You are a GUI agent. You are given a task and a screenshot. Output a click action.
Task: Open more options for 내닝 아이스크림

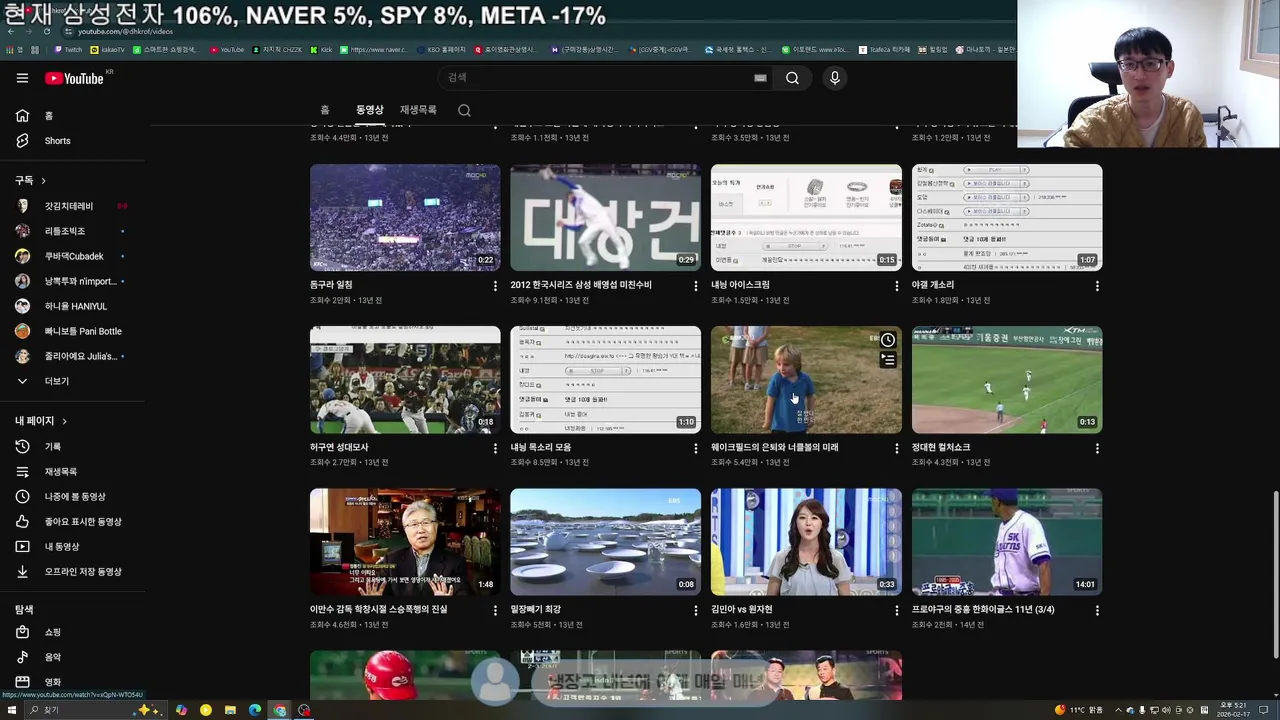pos(896,286)
